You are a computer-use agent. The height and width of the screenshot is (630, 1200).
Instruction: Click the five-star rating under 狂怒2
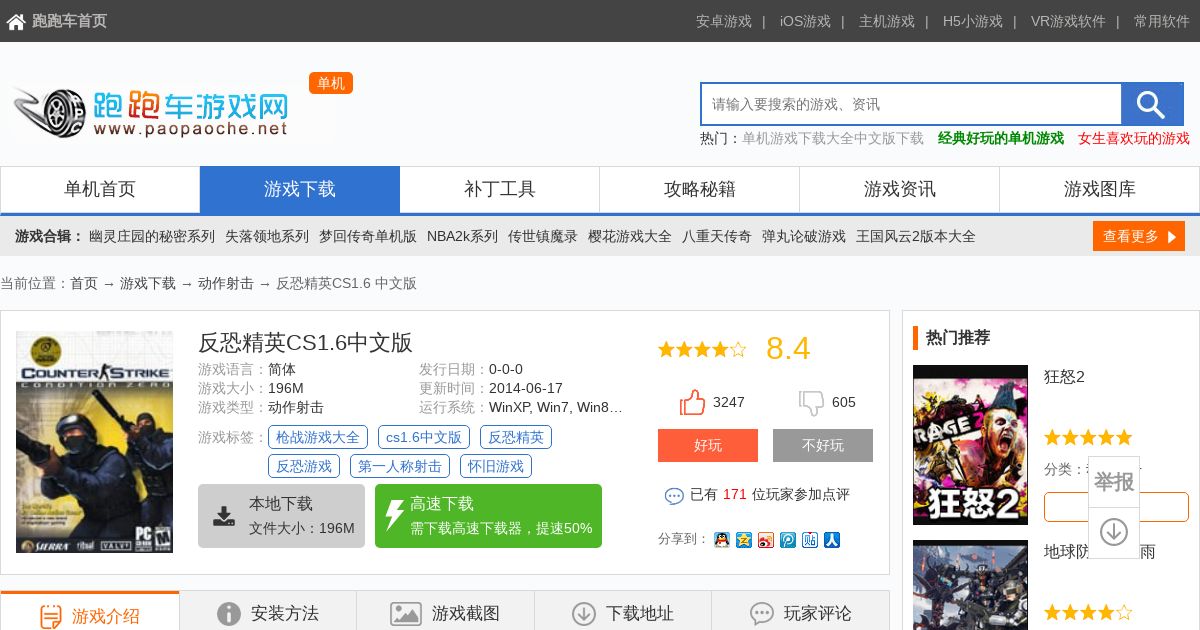click(1088, 437)
